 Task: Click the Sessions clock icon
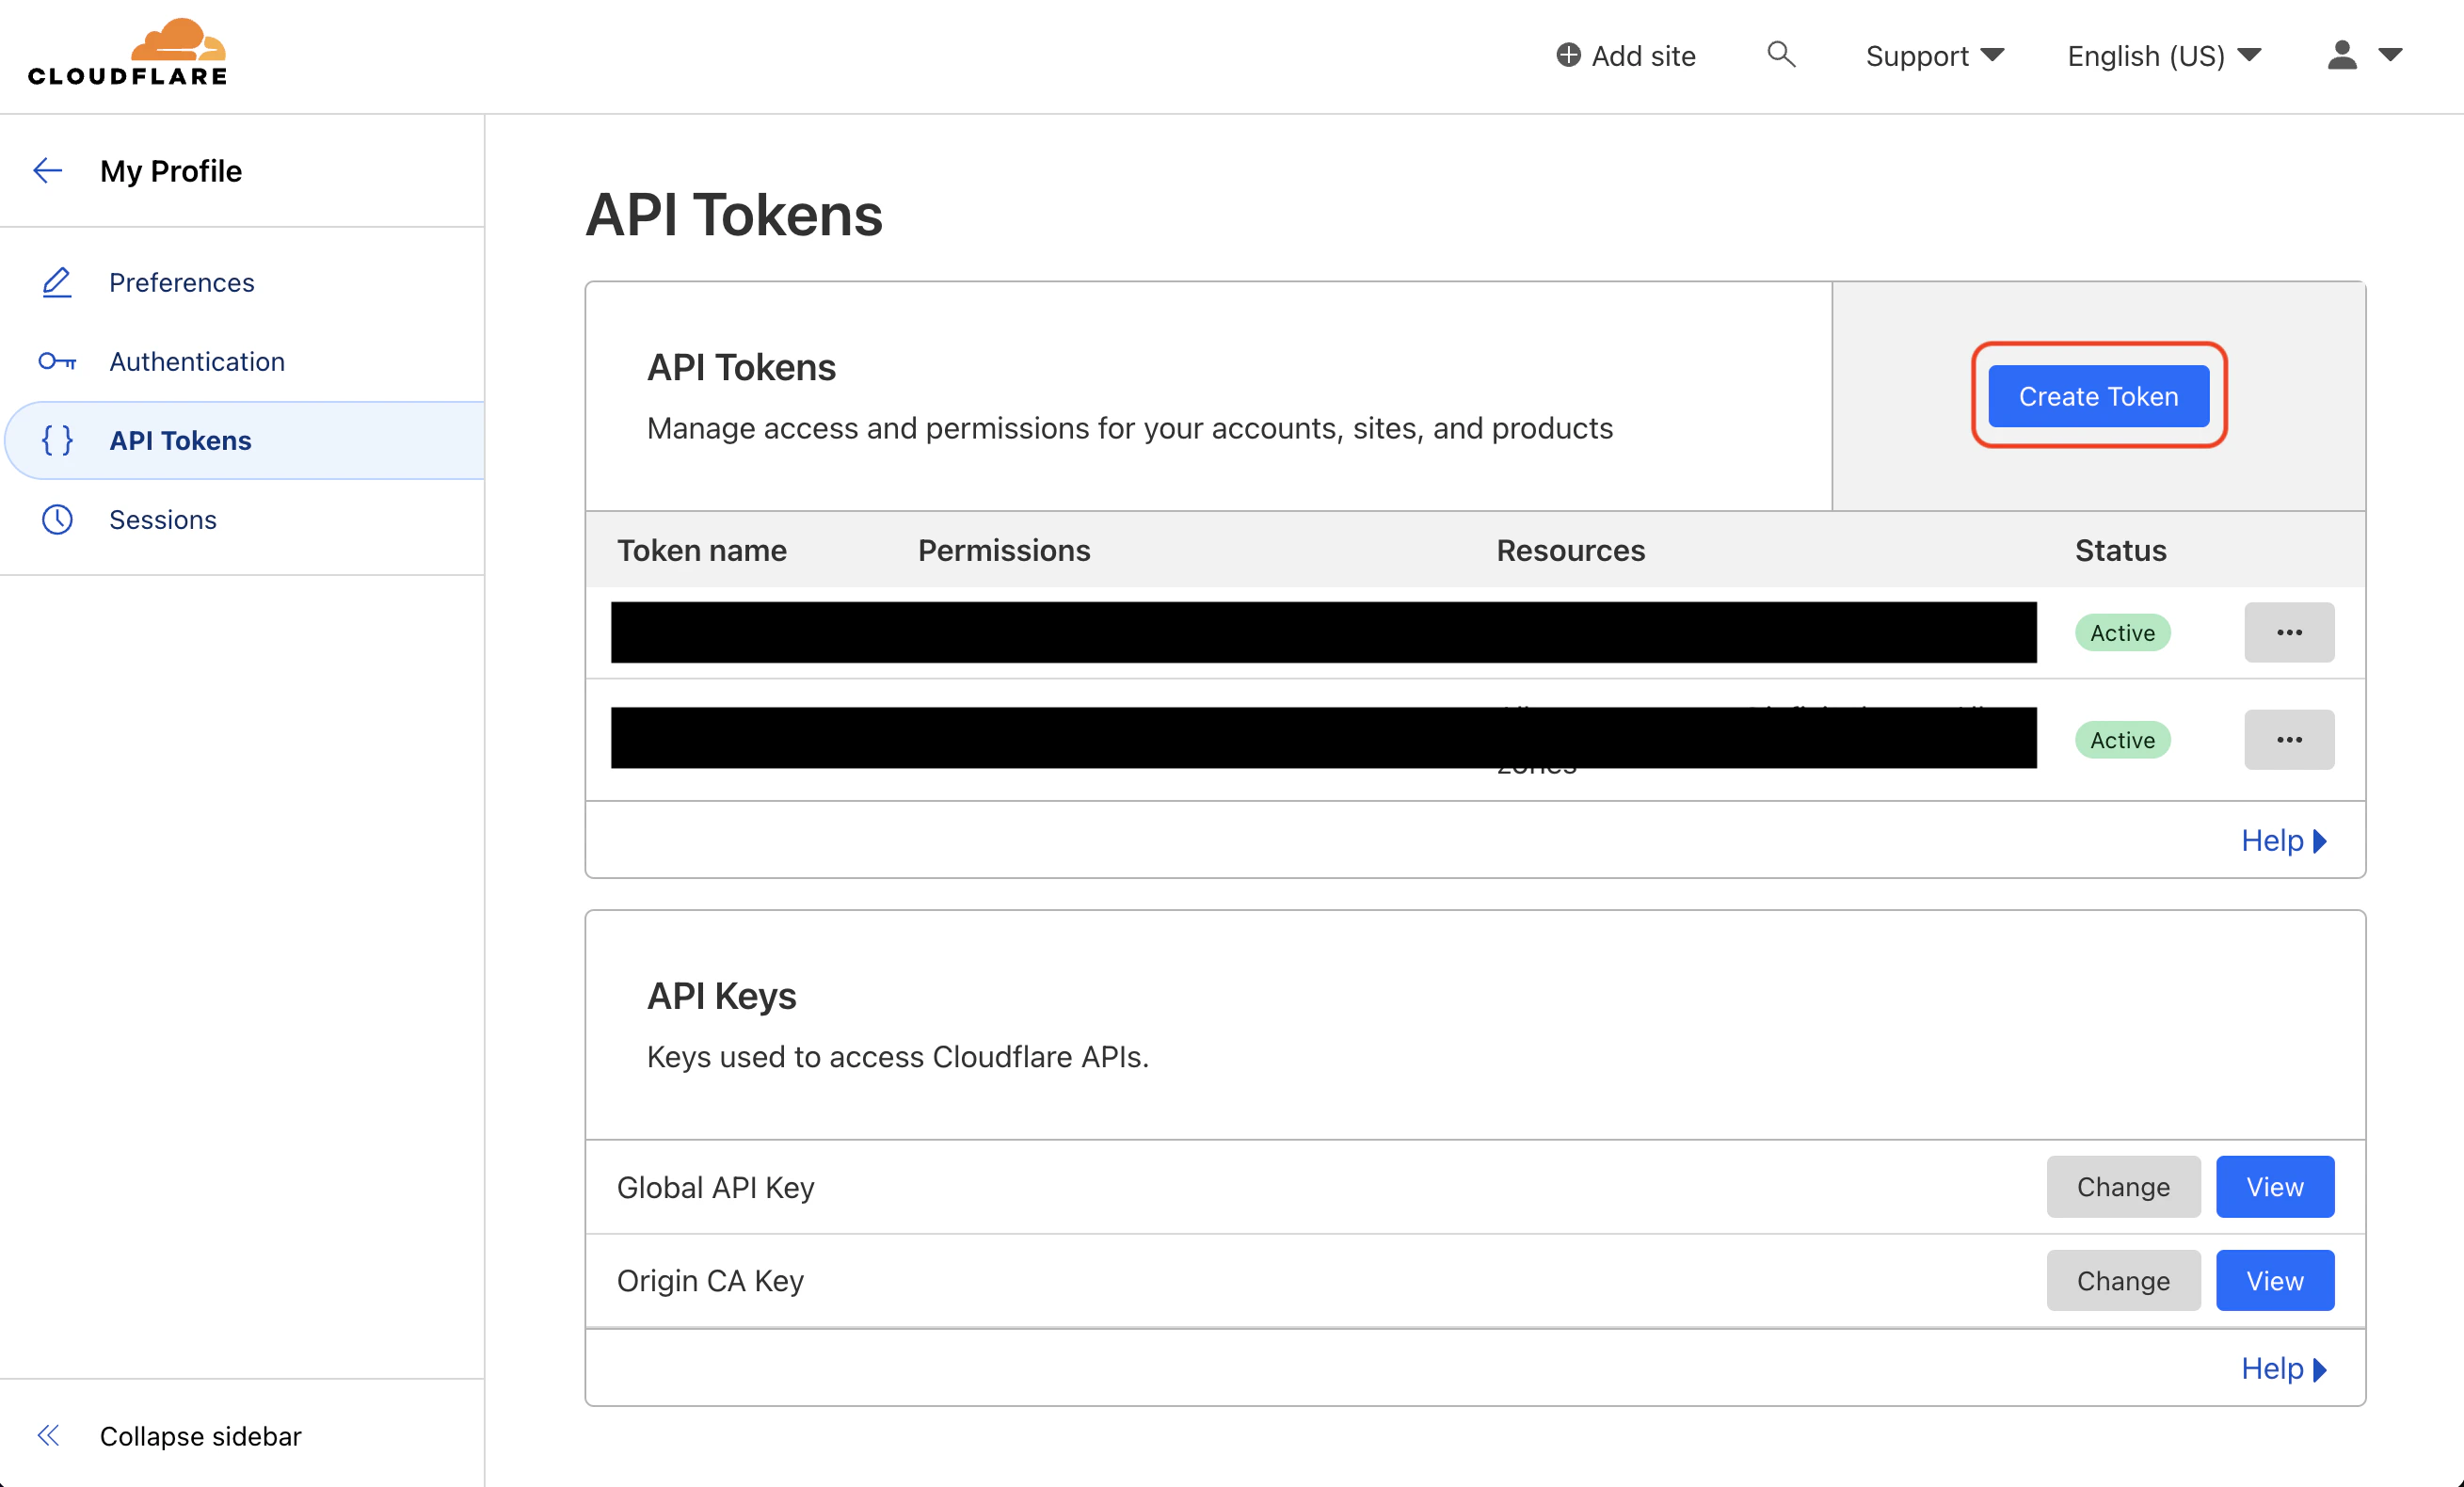click(57, 519)
